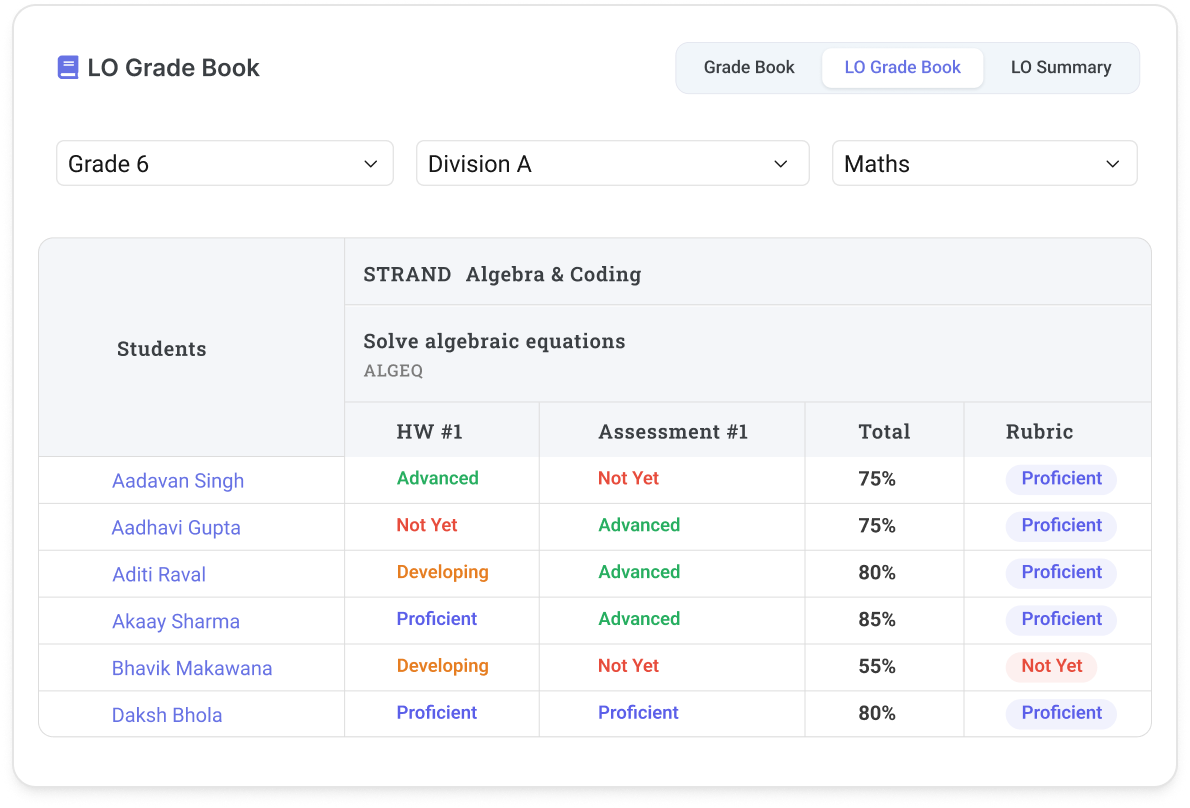Open the Grade 6 dropdown

tap(225, 163)
